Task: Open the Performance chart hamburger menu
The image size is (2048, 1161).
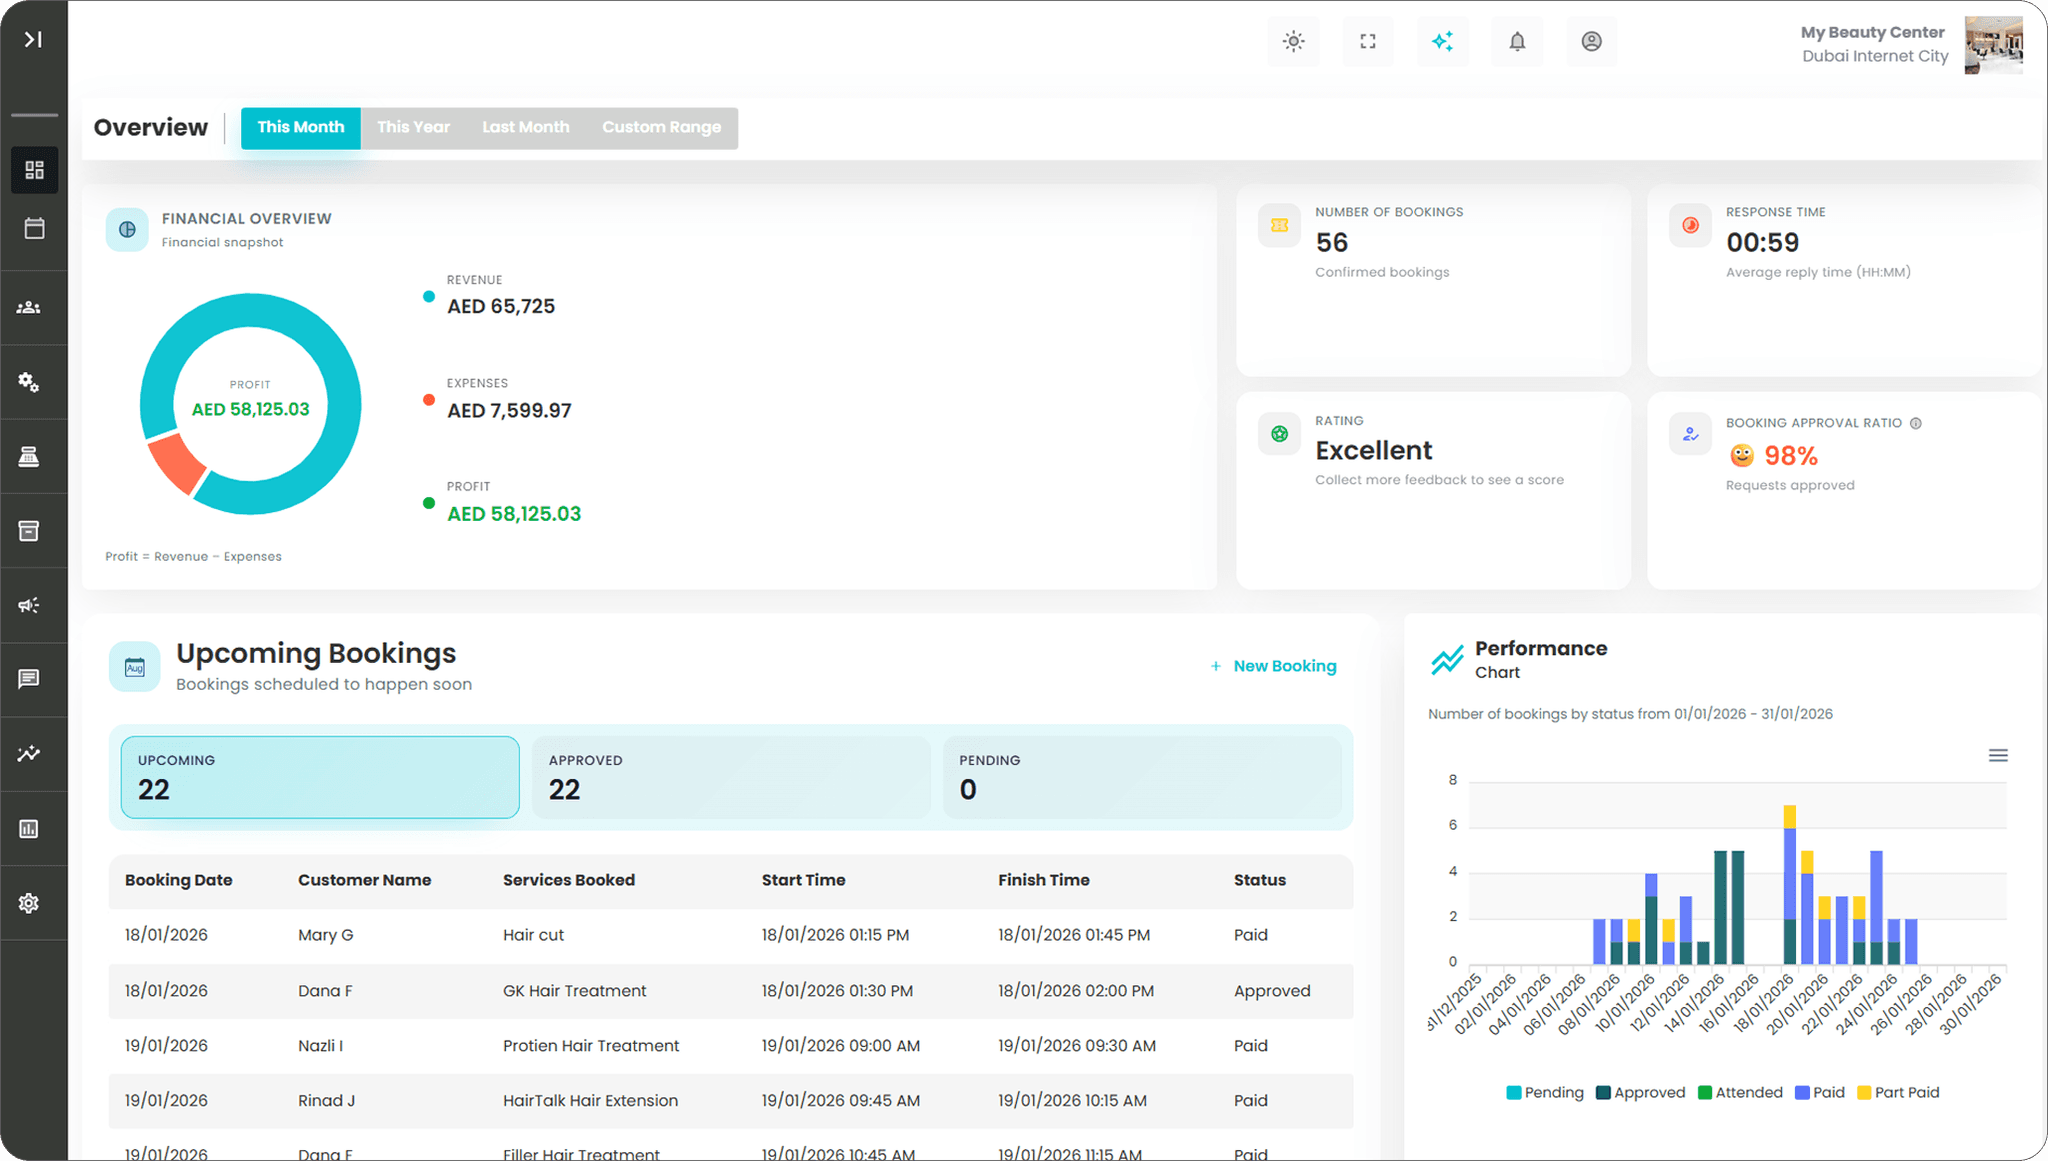Action: tap(1998, 755)
